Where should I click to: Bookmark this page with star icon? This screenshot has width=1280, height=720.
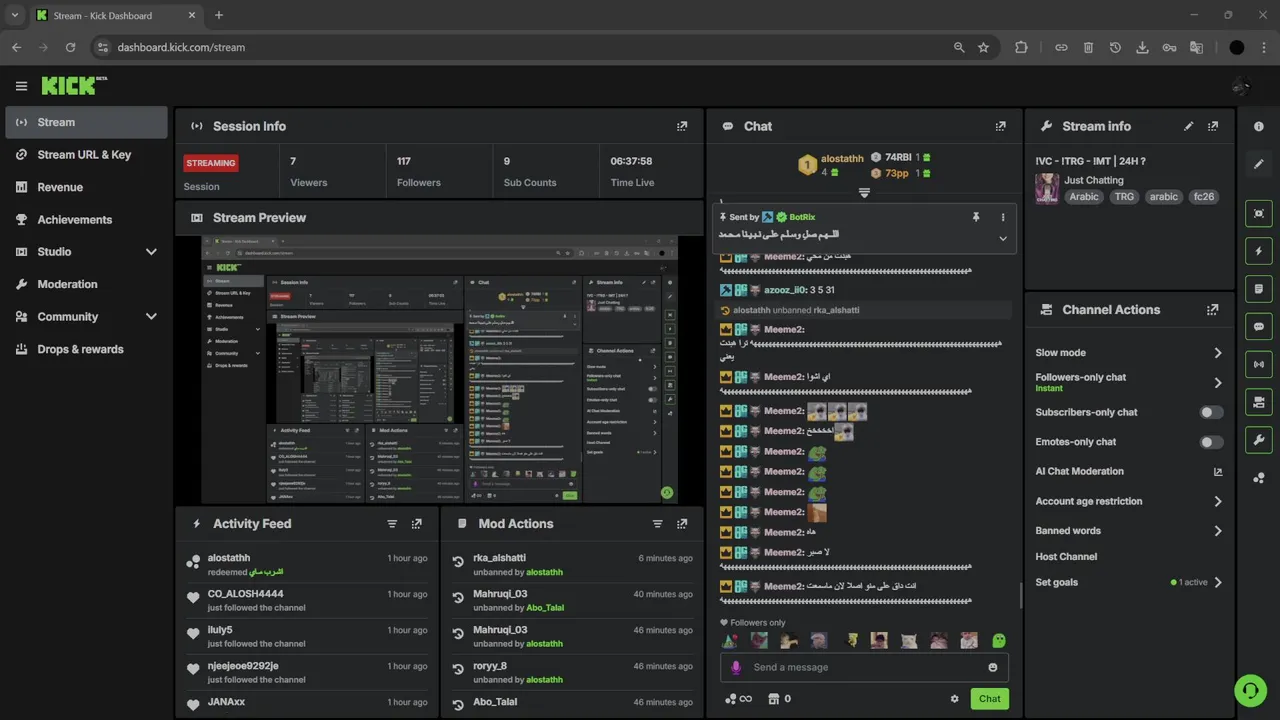click(983, 47)
